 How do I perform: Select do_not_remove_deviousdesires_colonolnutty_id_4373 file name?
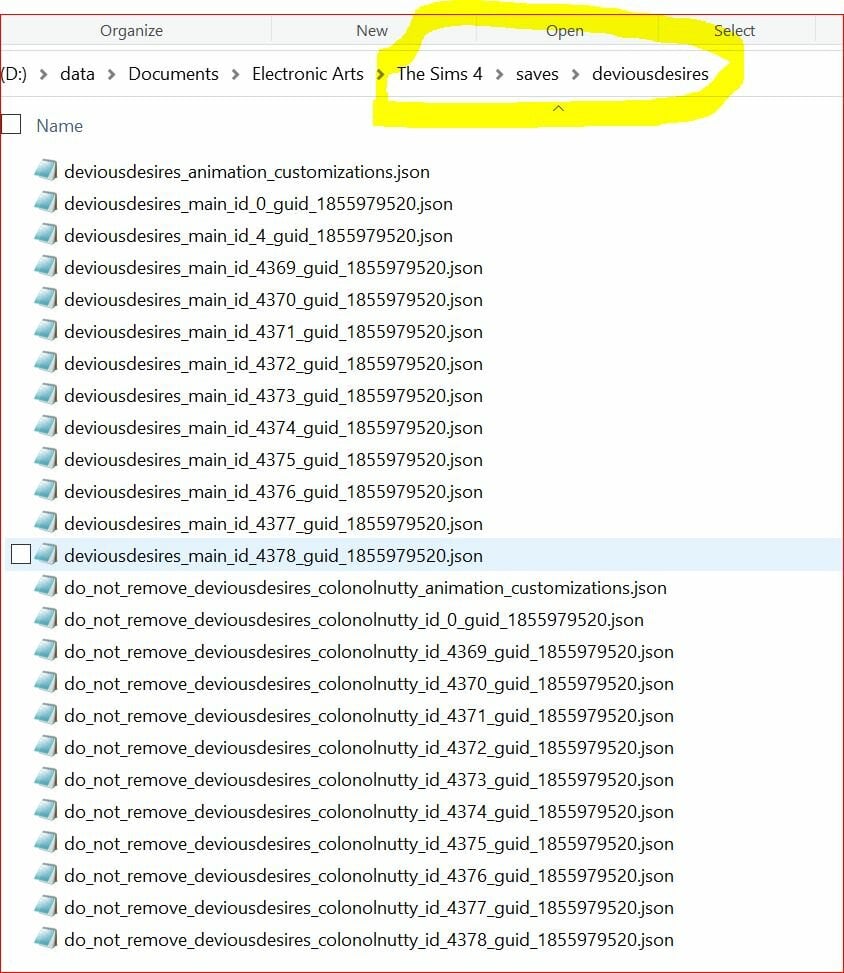point(369,780)
